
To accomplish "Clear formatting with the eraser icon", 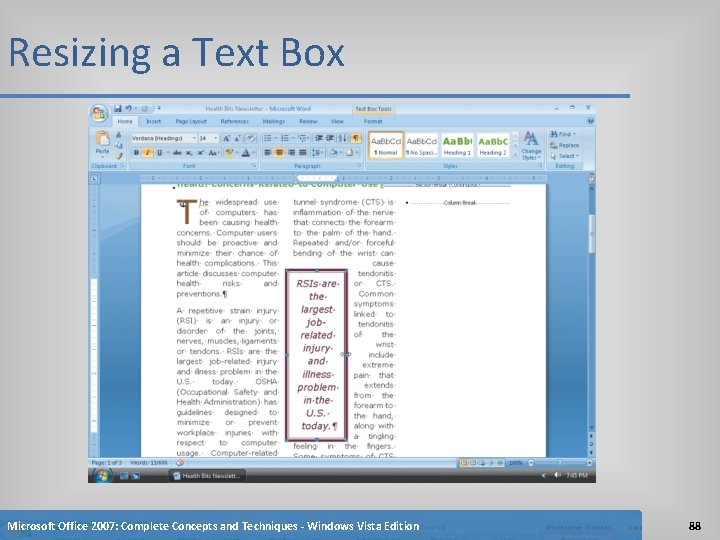I will (x=251, y=138).
